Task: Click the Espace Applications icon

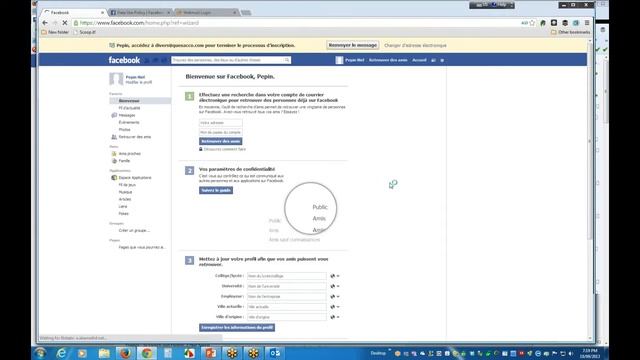Action: (114, 178)
